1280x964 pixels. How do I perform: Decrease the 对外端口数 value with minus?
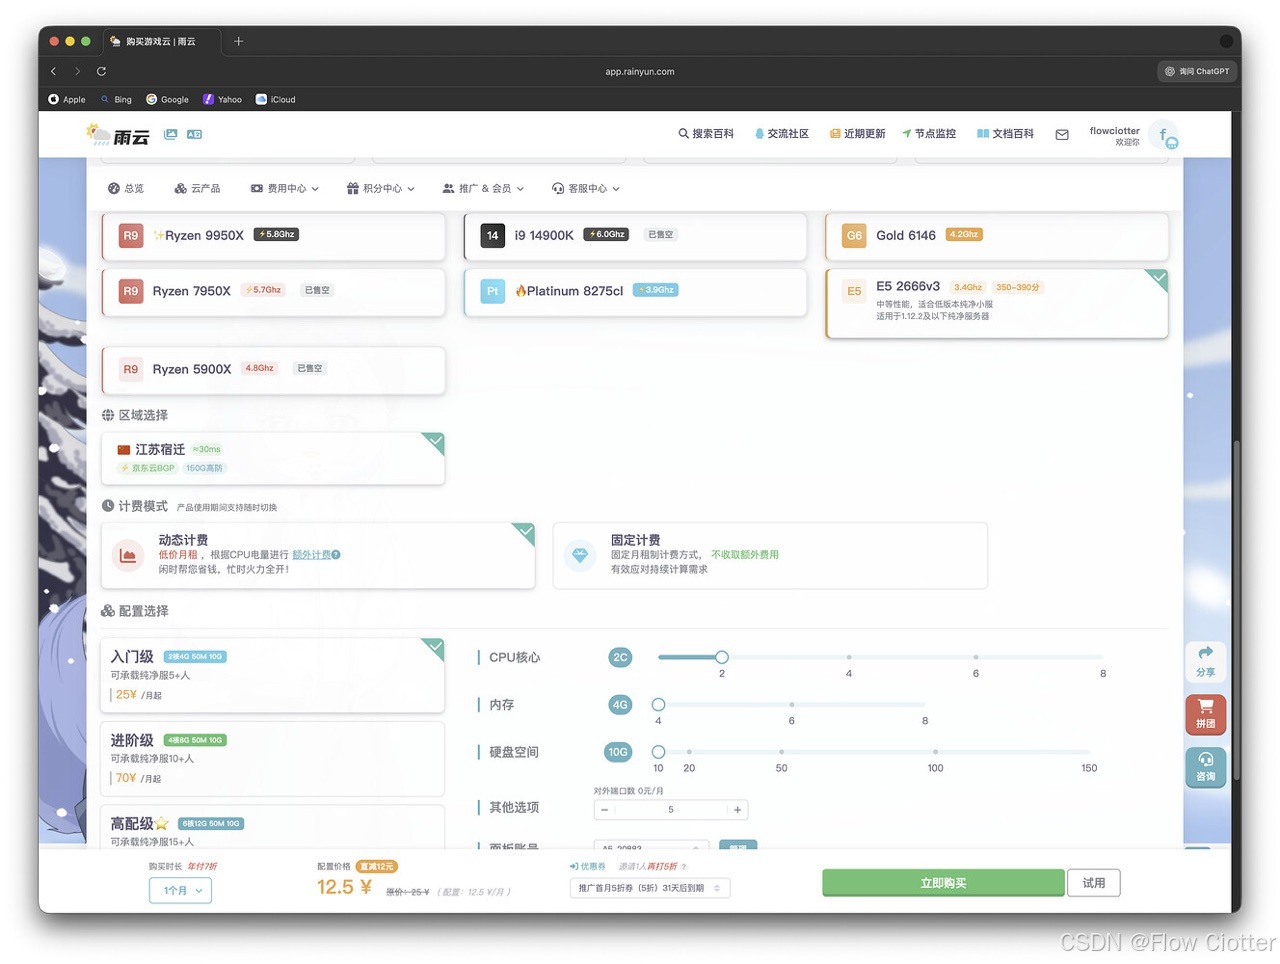coord(604,810)
